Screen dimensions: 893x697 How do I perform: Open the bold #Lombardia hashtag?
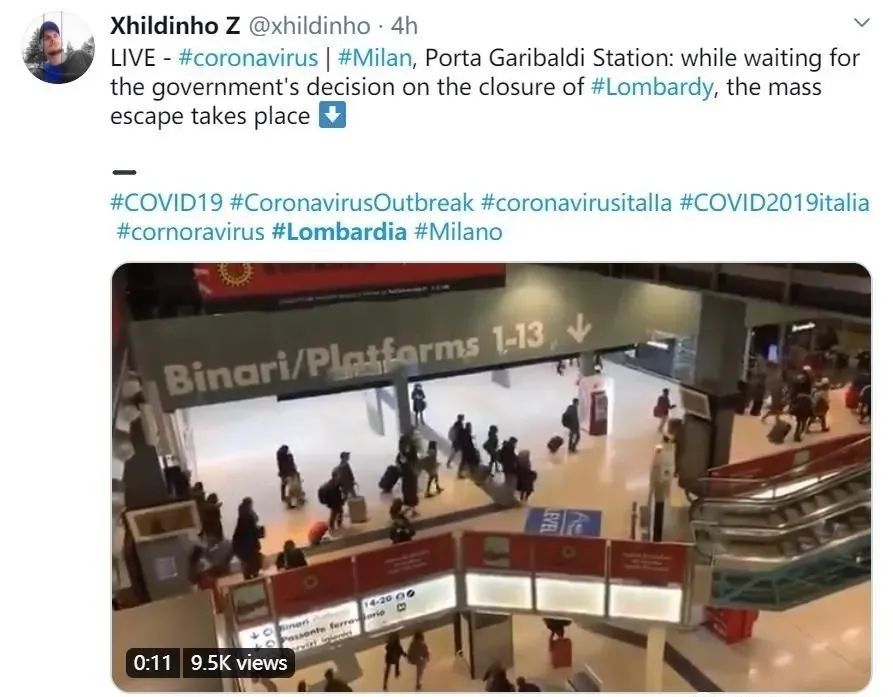pos(339,232)
